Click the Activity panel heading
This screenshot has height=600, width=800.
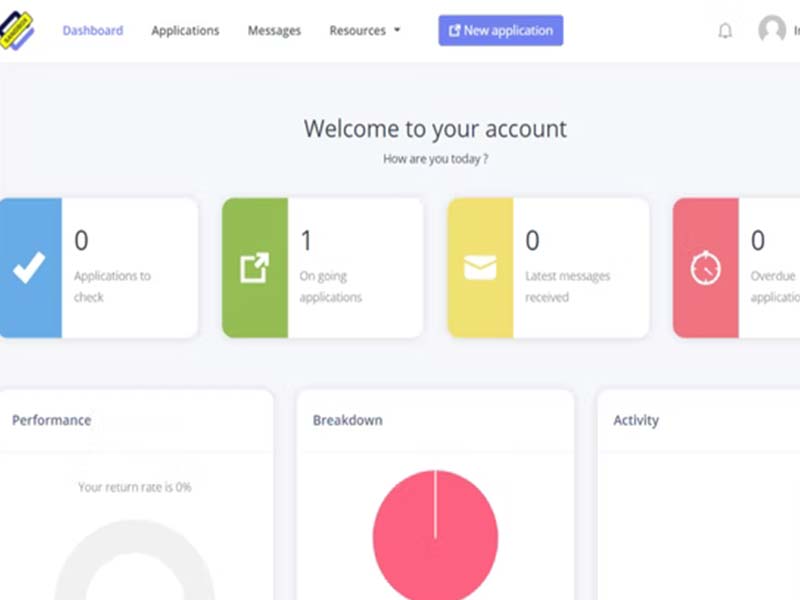click(636, 420)
